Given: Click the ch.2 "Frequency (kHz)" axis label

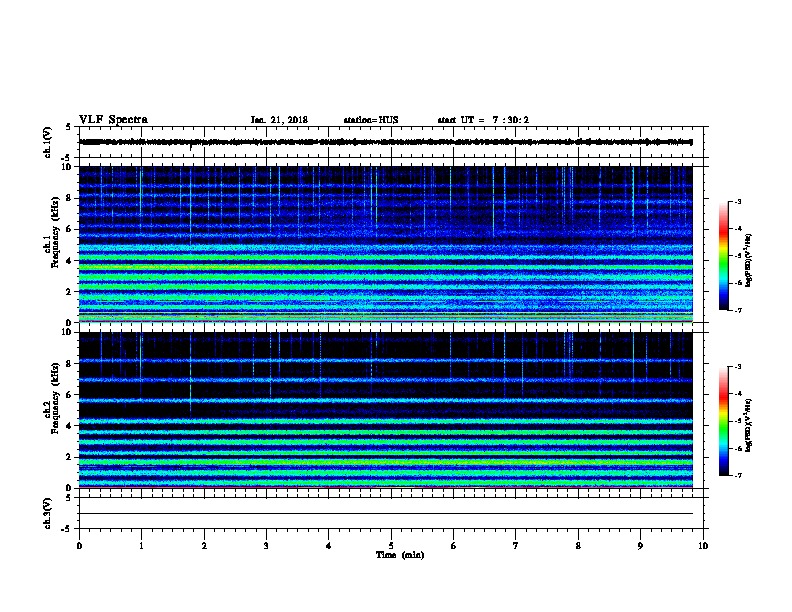Looking at the screenshot, I should coord(55,398).
